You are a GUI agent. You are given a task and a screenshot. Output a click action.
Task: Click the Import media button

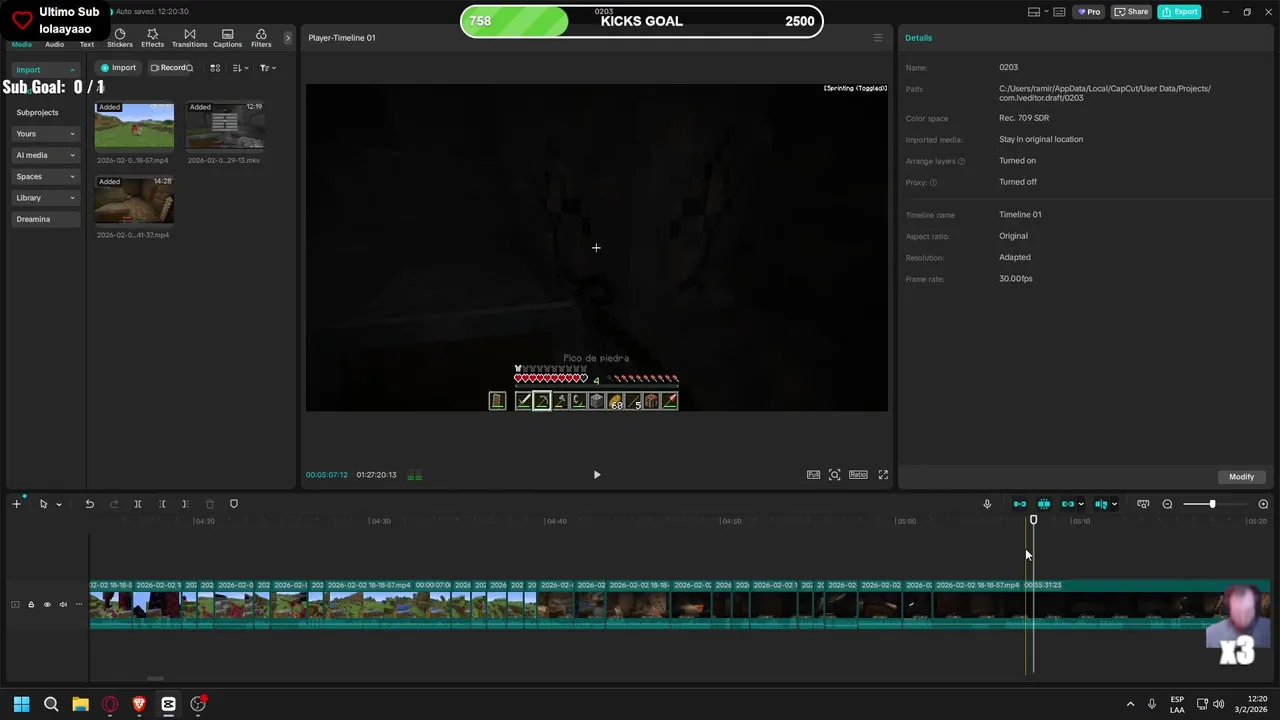pos(118,68)
